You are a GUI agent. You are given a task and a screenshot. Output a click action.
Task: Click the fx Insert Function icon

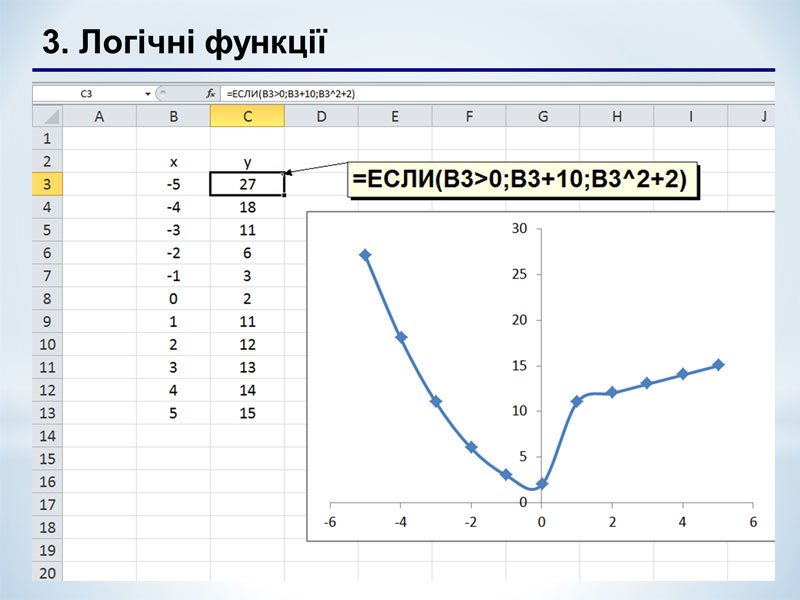point(211,93)
